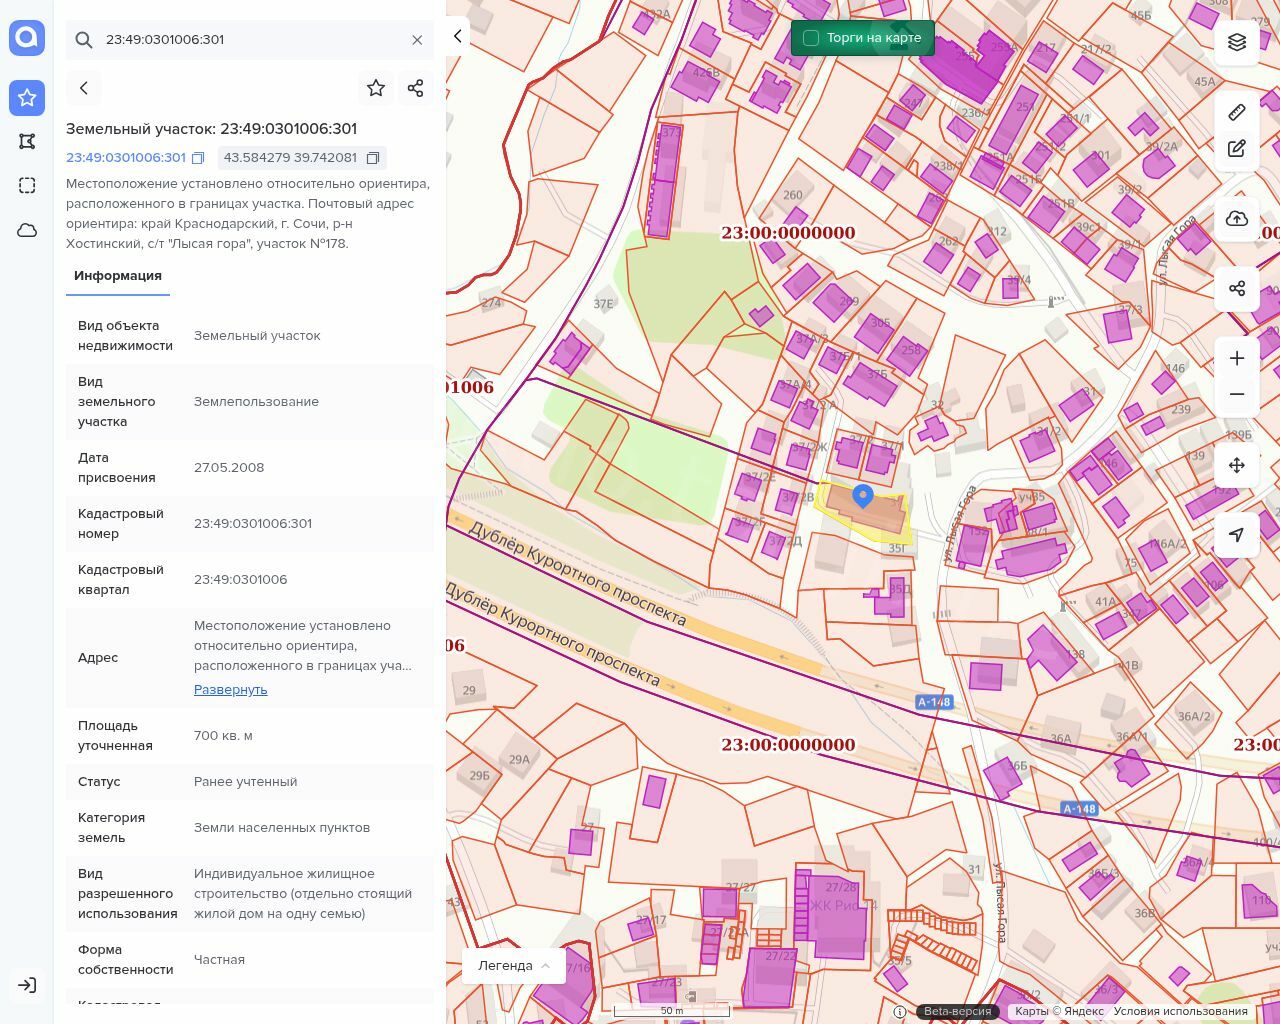
Task: Add parcel to favorites with star
Action: click(x=376, y=88)
